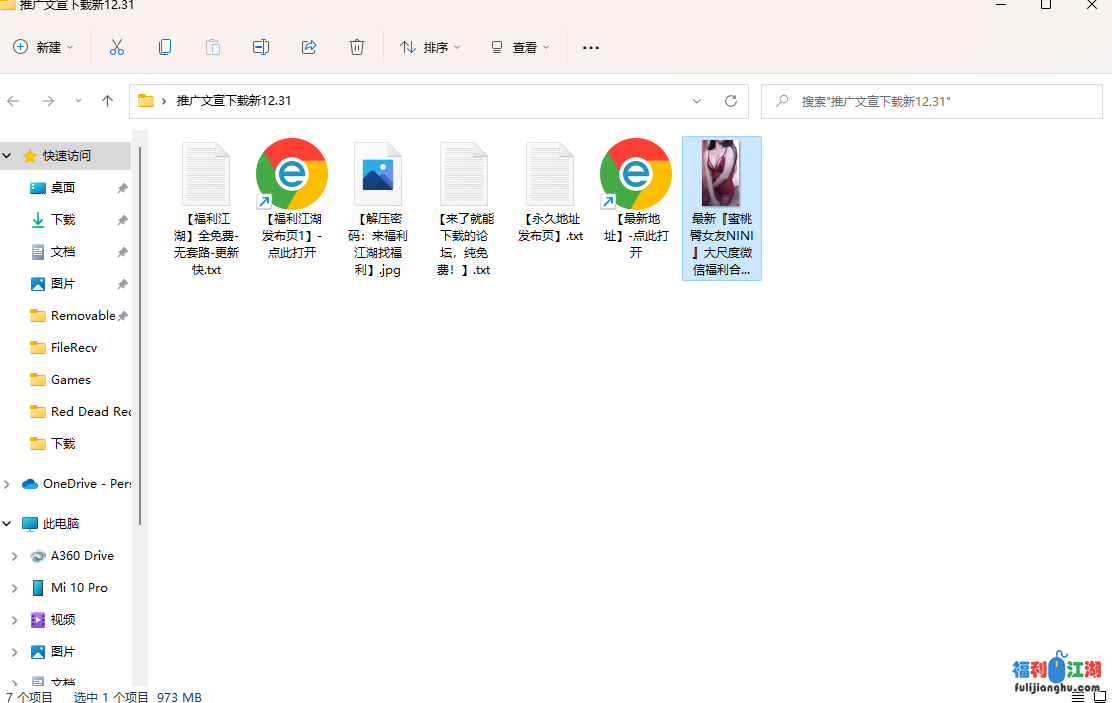The image size is (1112, 703).
Task: Collapse the 快速访问 tree section
Action: [x=8, y=156]
